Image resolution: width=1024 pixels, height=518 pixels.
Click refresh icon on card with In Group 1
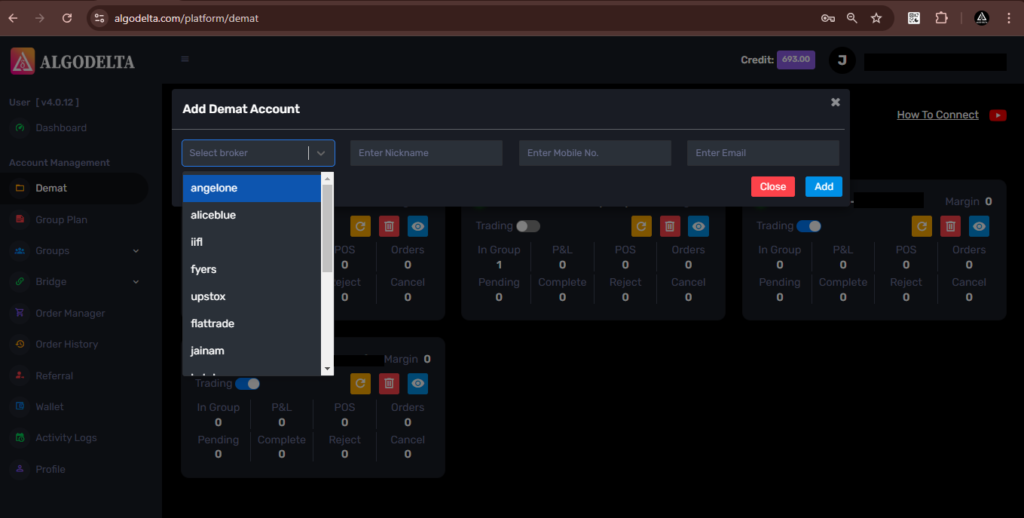pos(641,226)
